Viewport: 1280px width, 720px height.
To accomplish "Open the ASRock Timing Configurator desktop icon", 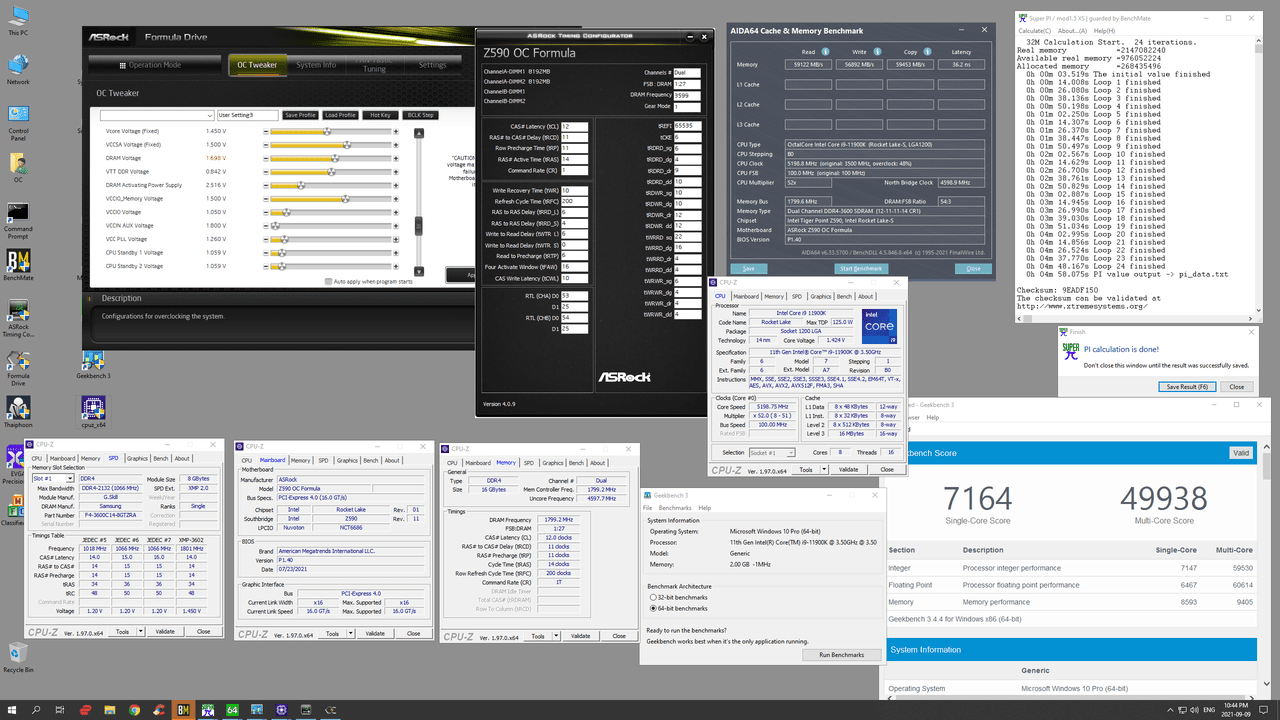I will (x=18, y=317).
